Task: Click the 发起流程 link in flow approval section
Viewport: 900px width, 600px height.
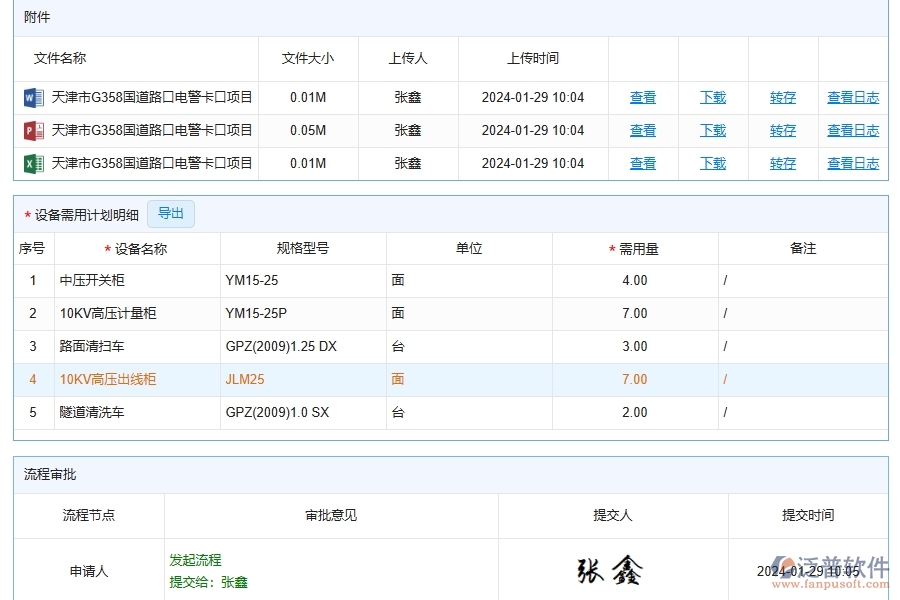Action: [x=196, y=560]
